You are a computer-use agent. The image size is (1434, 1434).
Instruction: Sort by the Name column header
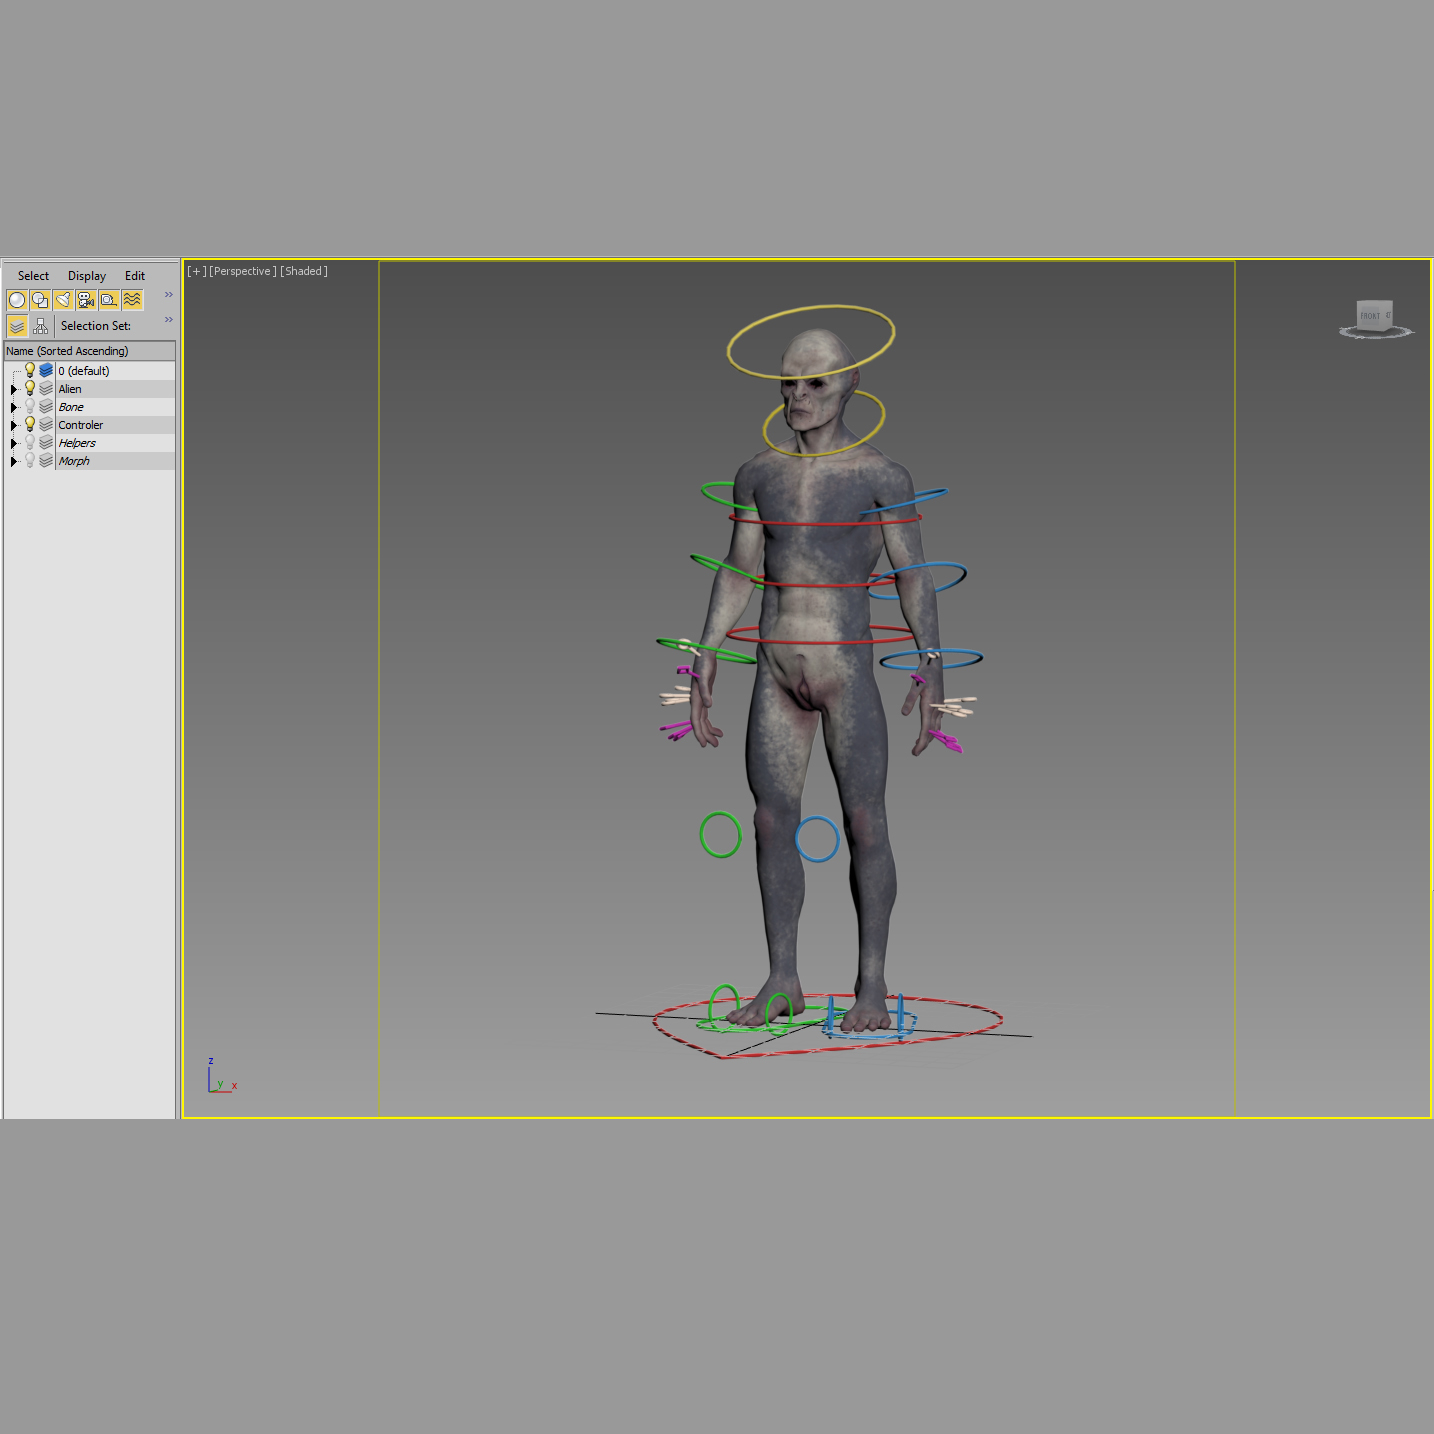coord(67,351)
